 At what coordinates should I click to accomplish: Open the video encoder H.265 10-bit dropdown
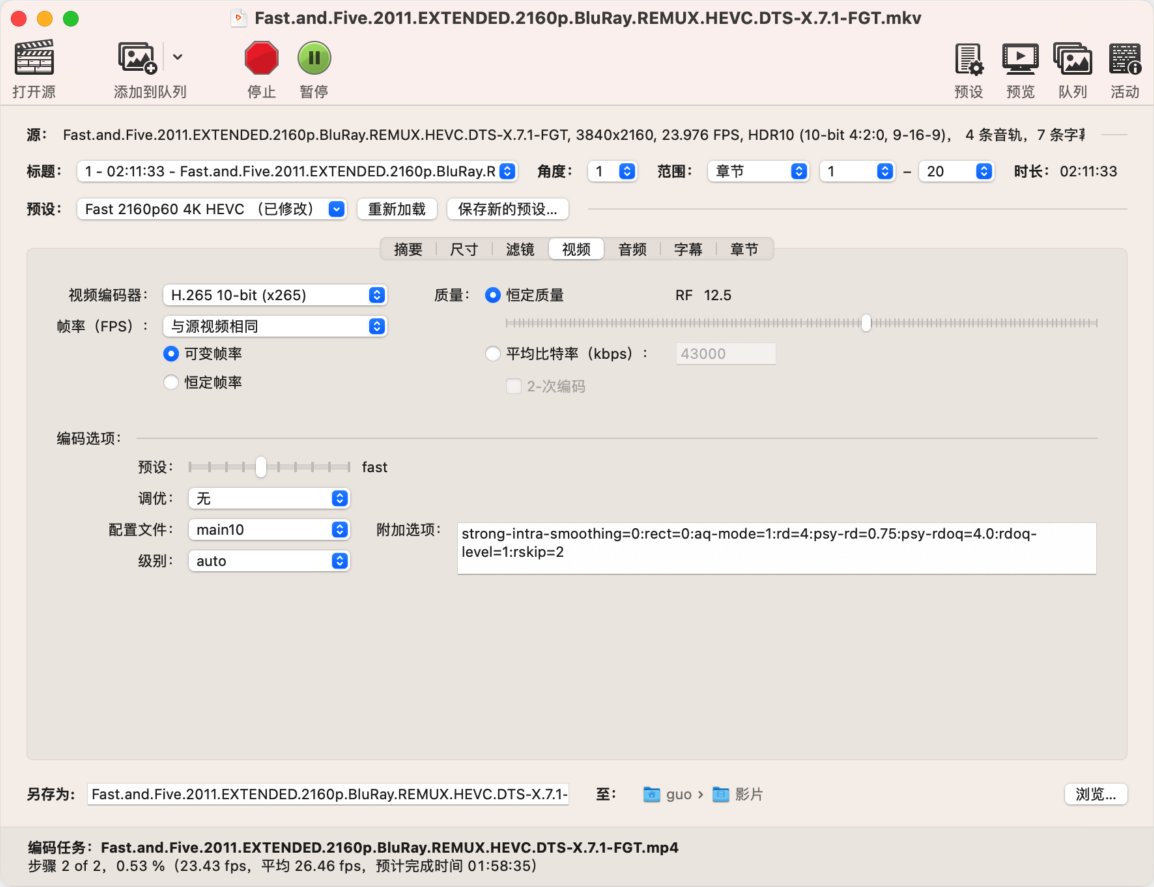275,295
